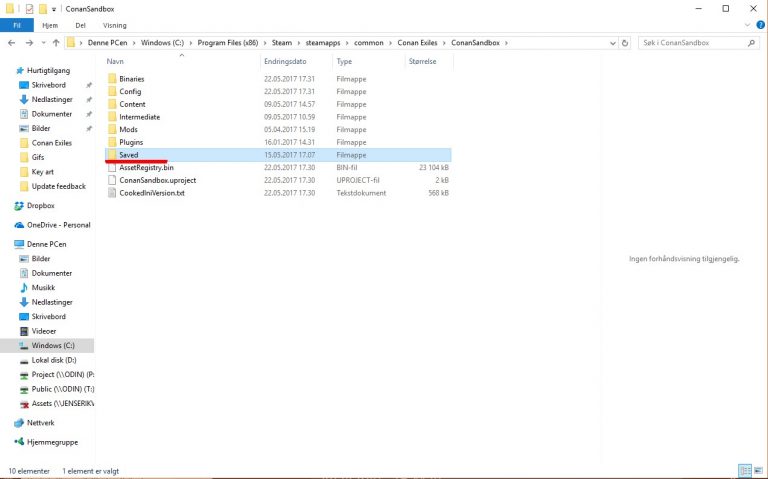Open address bar history dropdown
768x479 pixels.
(x=613, y=44)
